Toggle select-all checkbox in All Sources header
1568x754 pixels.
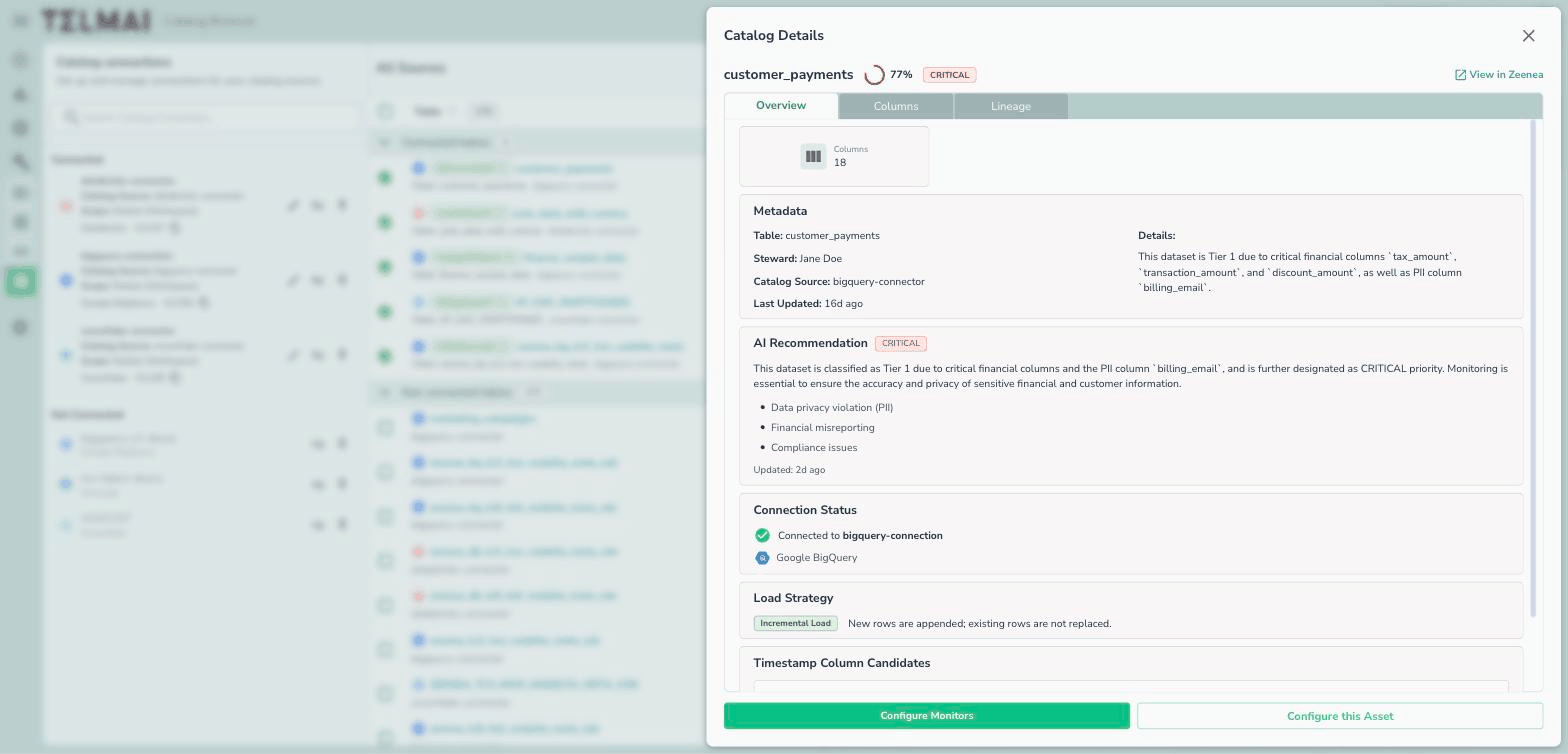pyautogui.click(x=386, y=111)
